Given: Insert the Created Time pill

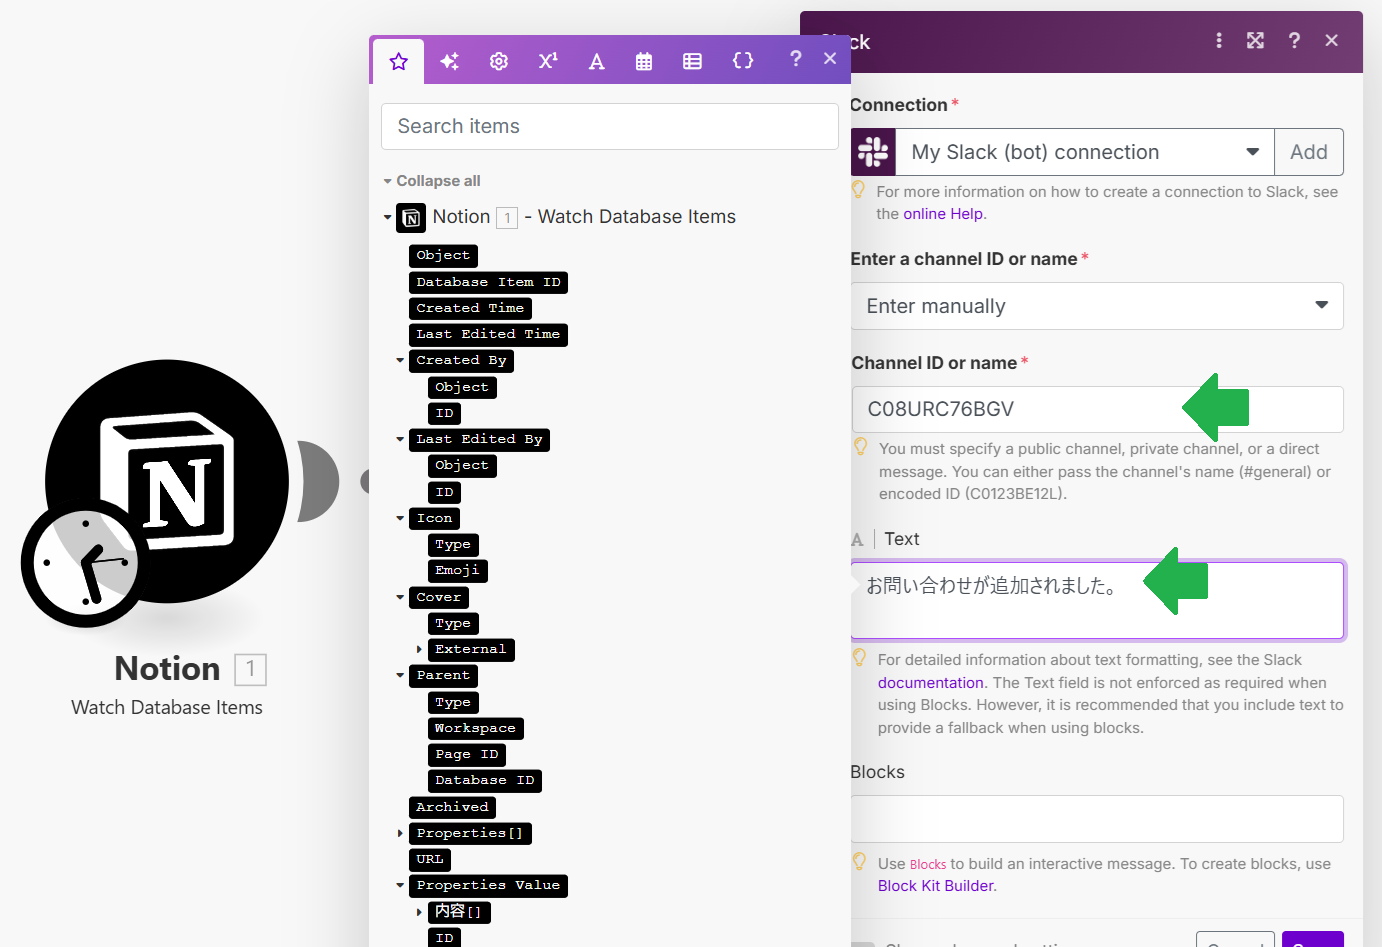Looking at the screenshot, I should (x=470, y=308).
